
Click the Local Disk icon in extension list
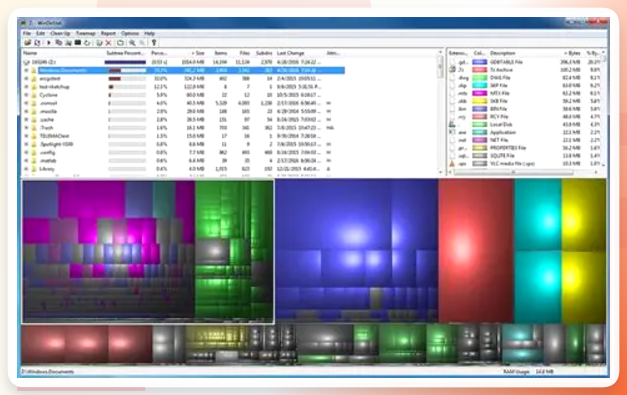[453, 124]
